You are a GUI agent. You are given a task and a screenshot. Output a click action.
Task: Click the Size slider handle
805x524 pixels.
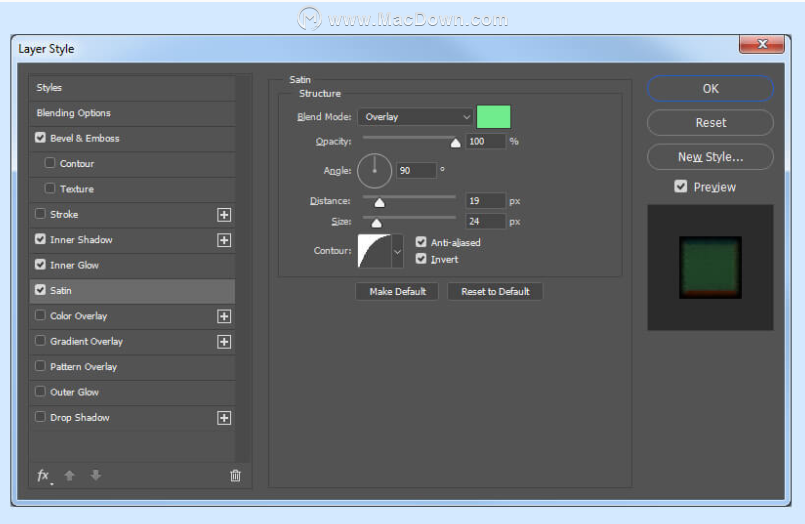point(376,223)
